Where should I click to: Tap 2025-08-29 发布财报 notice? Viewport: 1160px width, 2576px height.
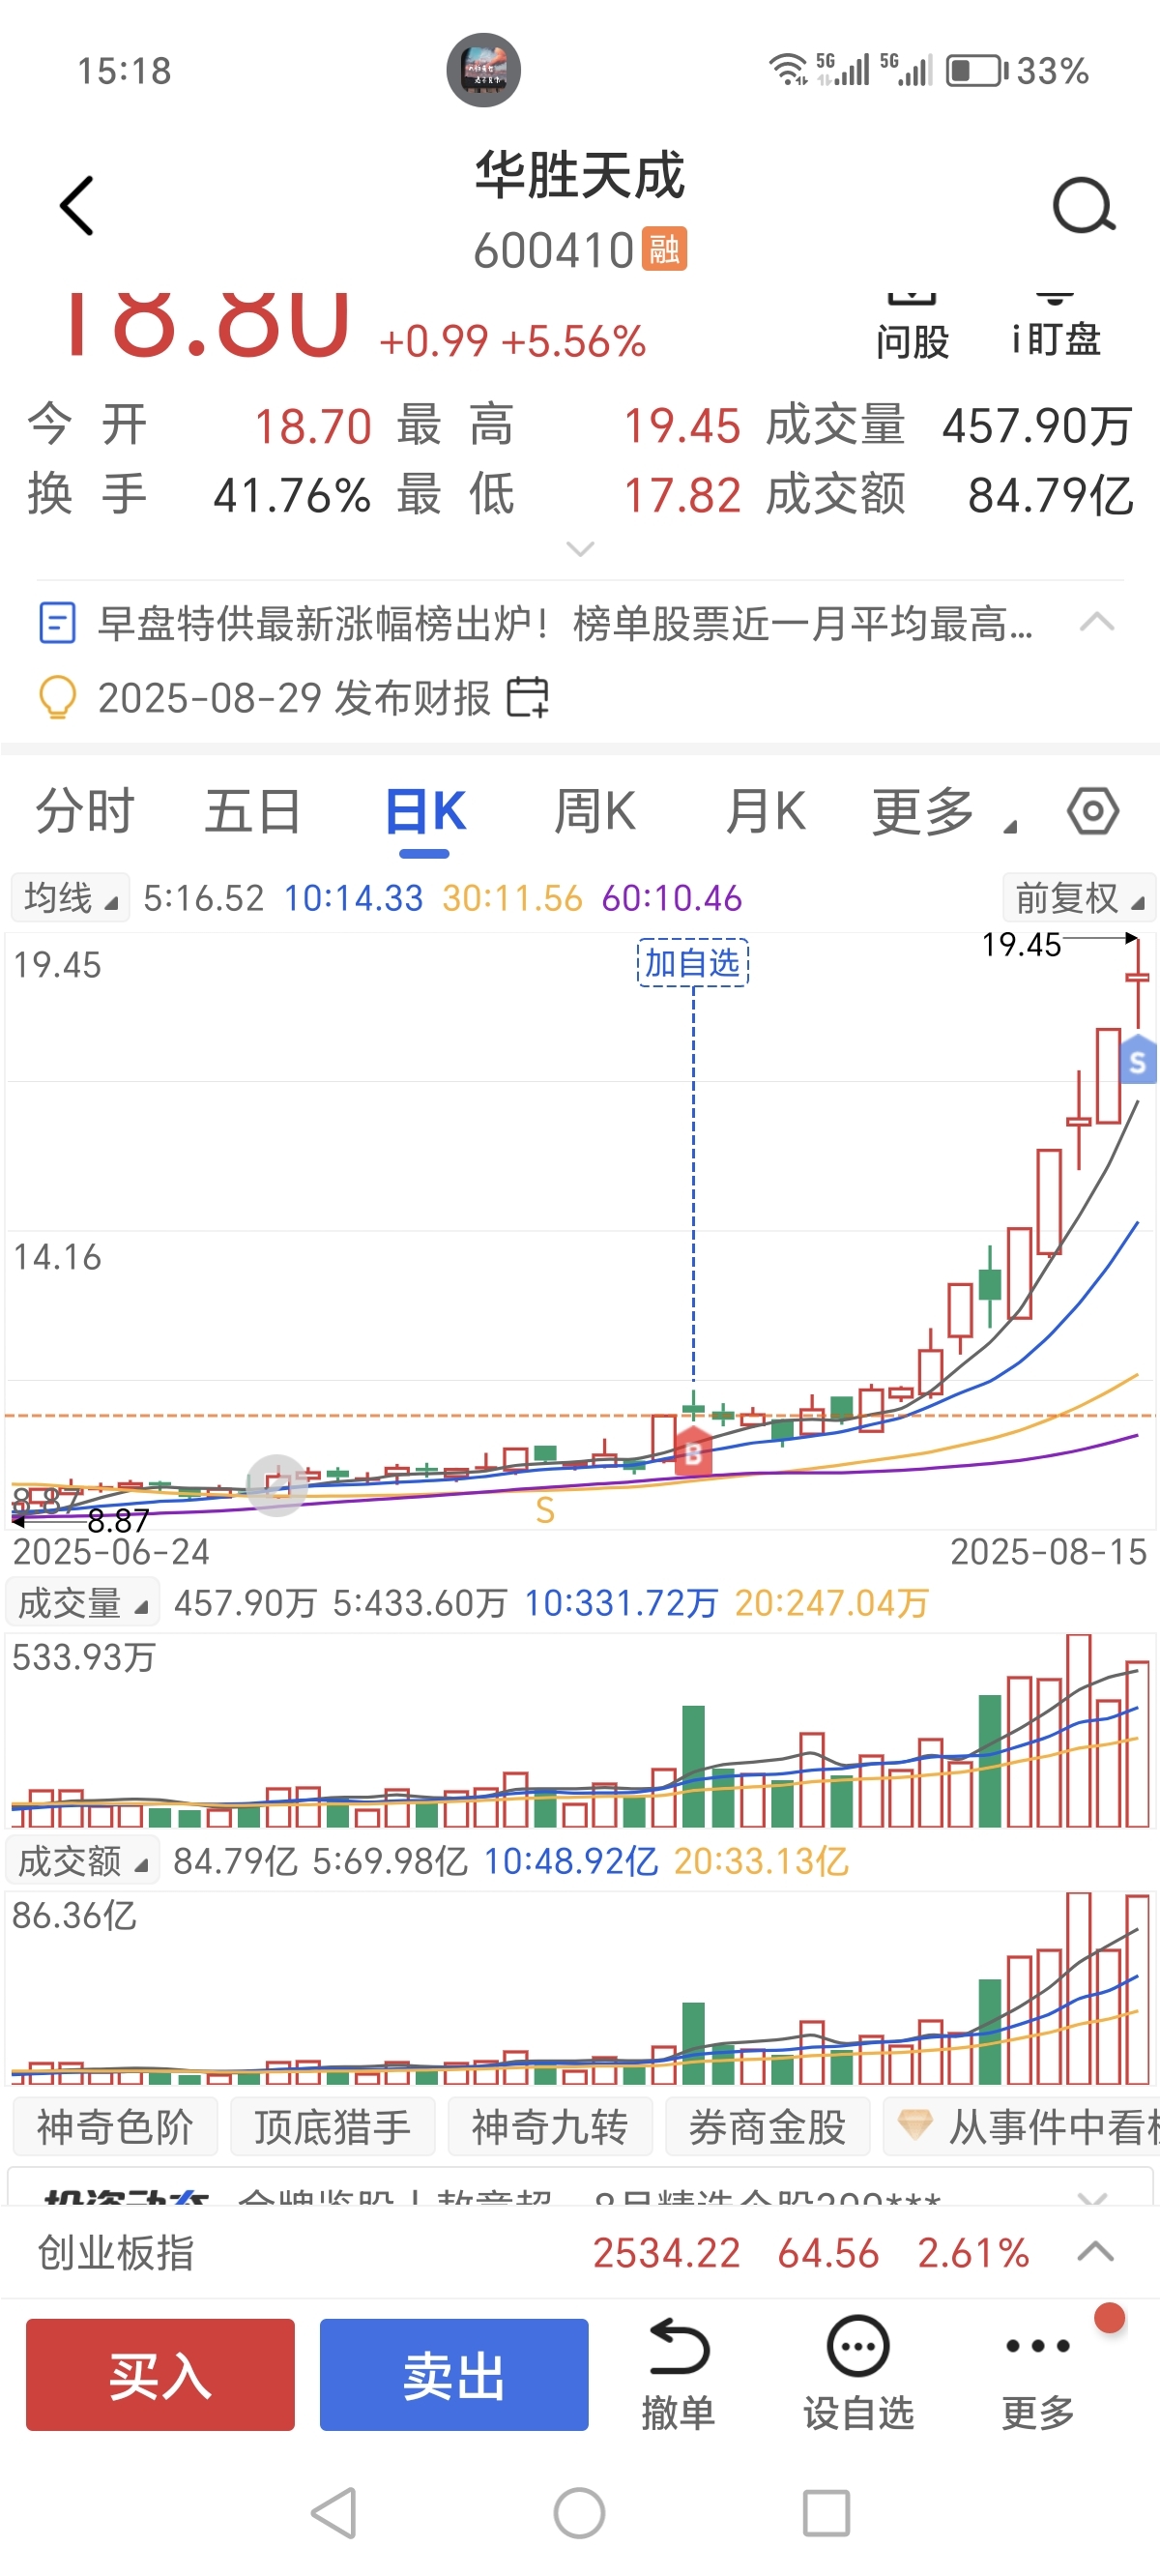tap(294, 697)
